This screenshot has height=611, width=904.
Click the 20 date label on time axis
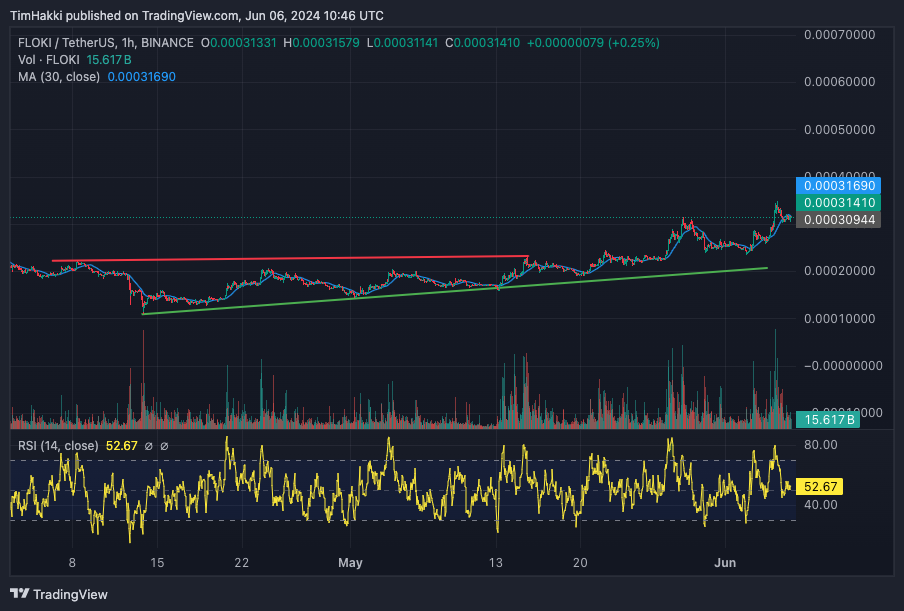[x=580, y=563]
